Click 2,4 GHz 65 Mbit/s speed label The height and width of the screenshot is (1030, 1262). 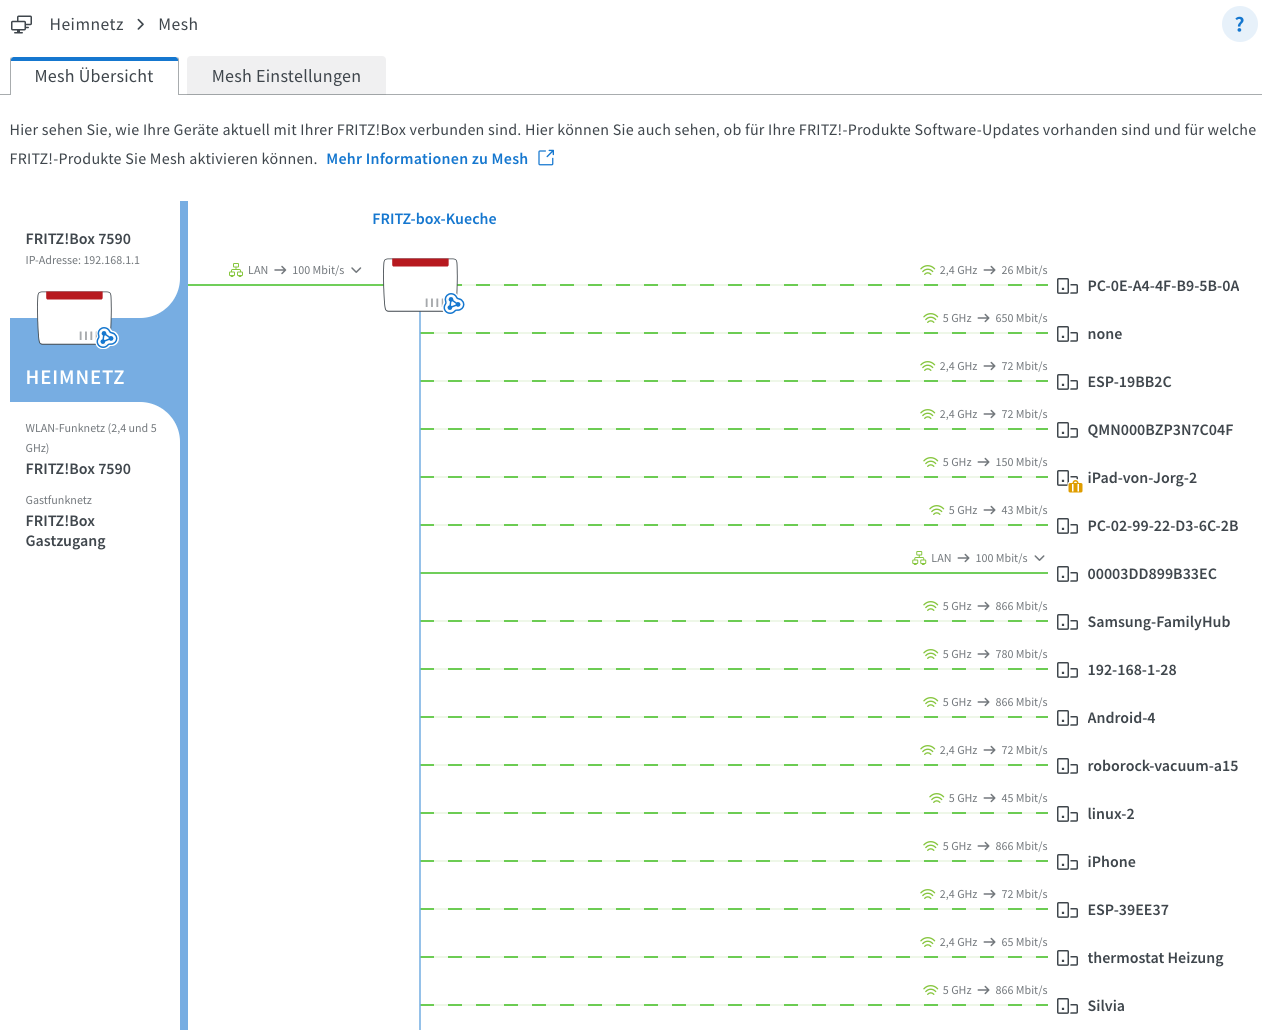tap(994, 942)
